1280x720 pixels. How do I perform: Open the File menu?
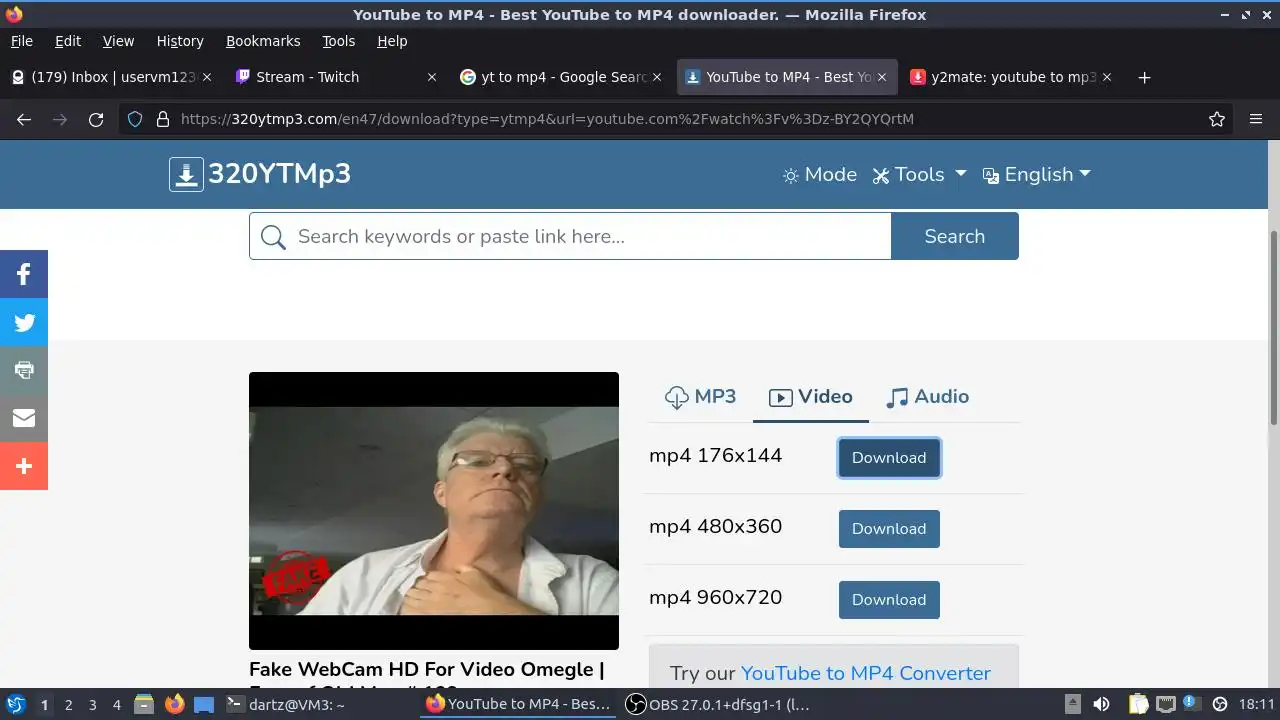pyautogui.click(x=21, y=41)
